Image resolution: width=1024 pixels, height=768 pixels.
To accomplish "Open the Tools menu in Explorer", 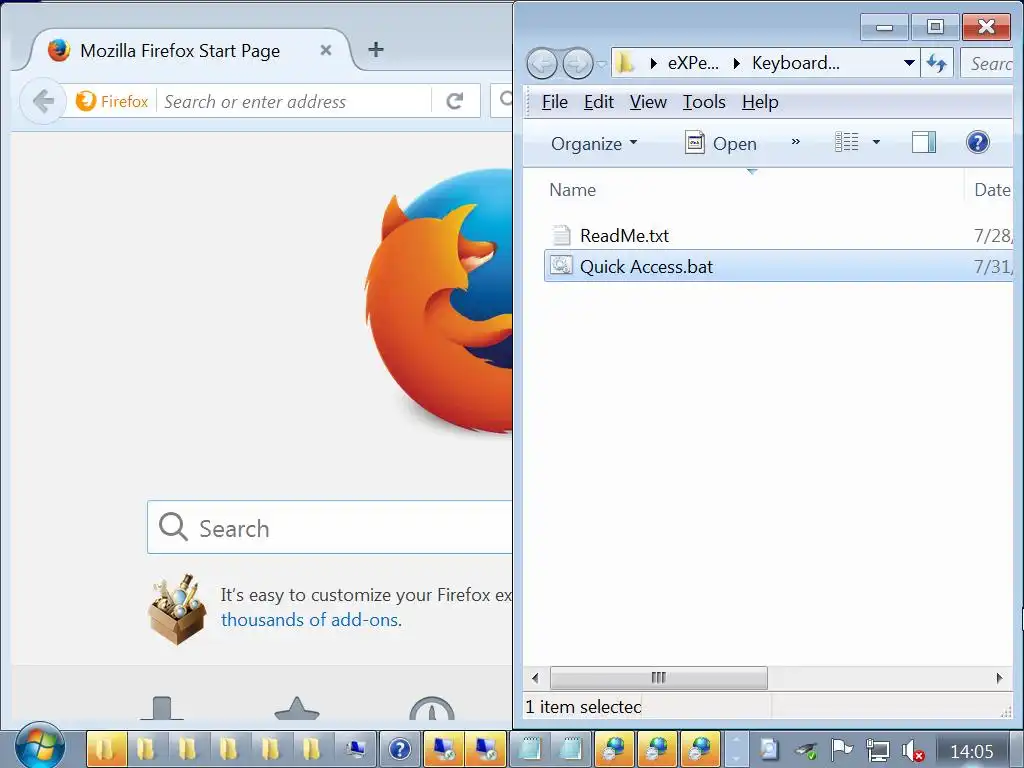I will [704, 102].
